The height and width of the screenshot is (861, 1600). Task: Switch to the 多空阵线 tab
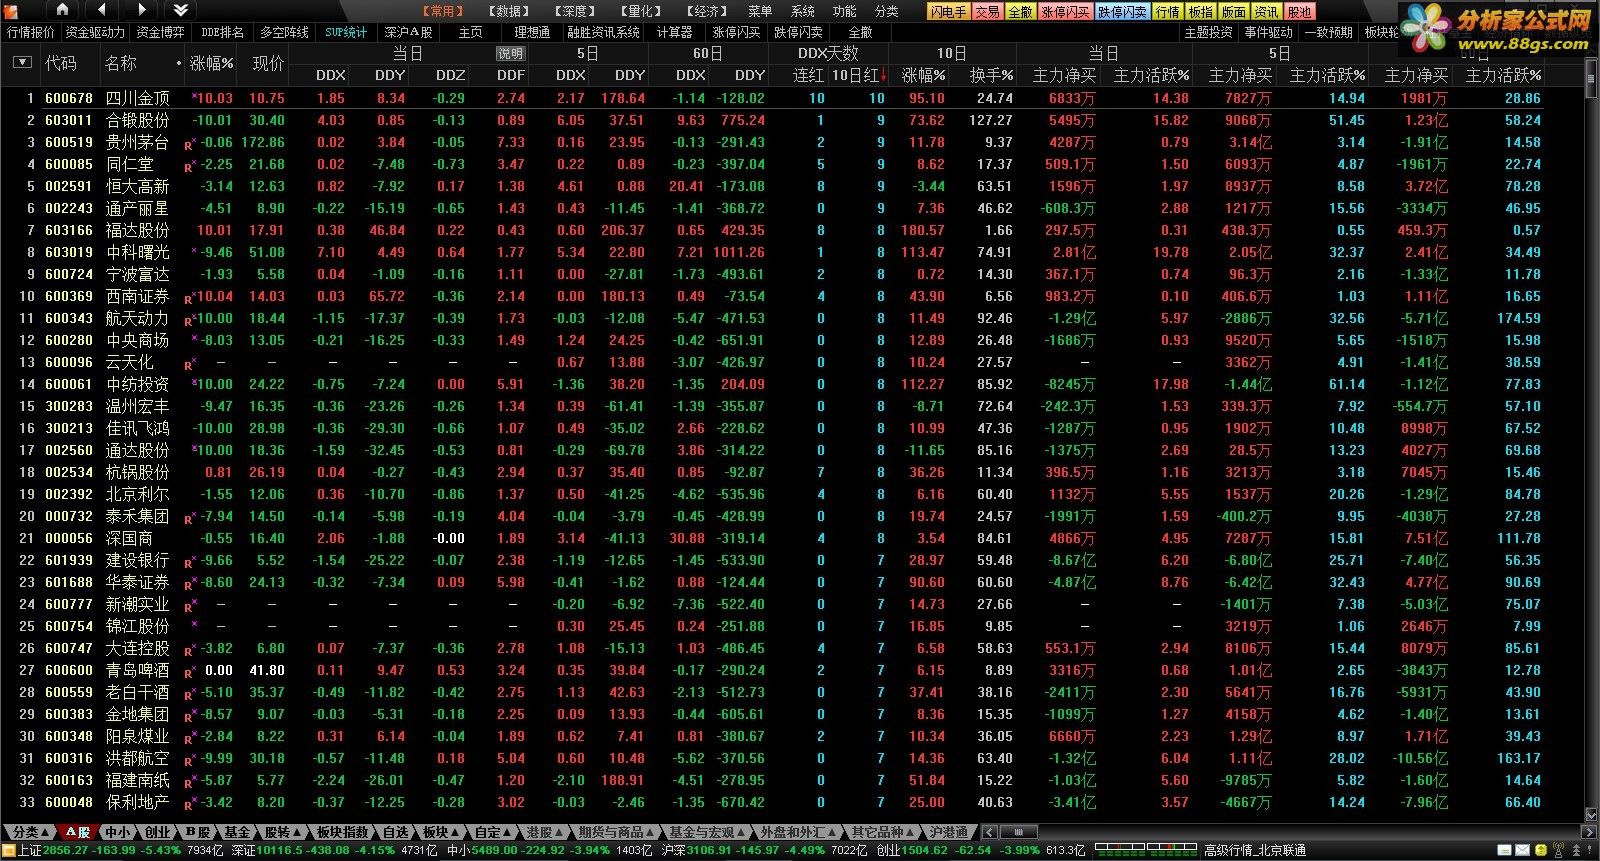click(285, 32)
